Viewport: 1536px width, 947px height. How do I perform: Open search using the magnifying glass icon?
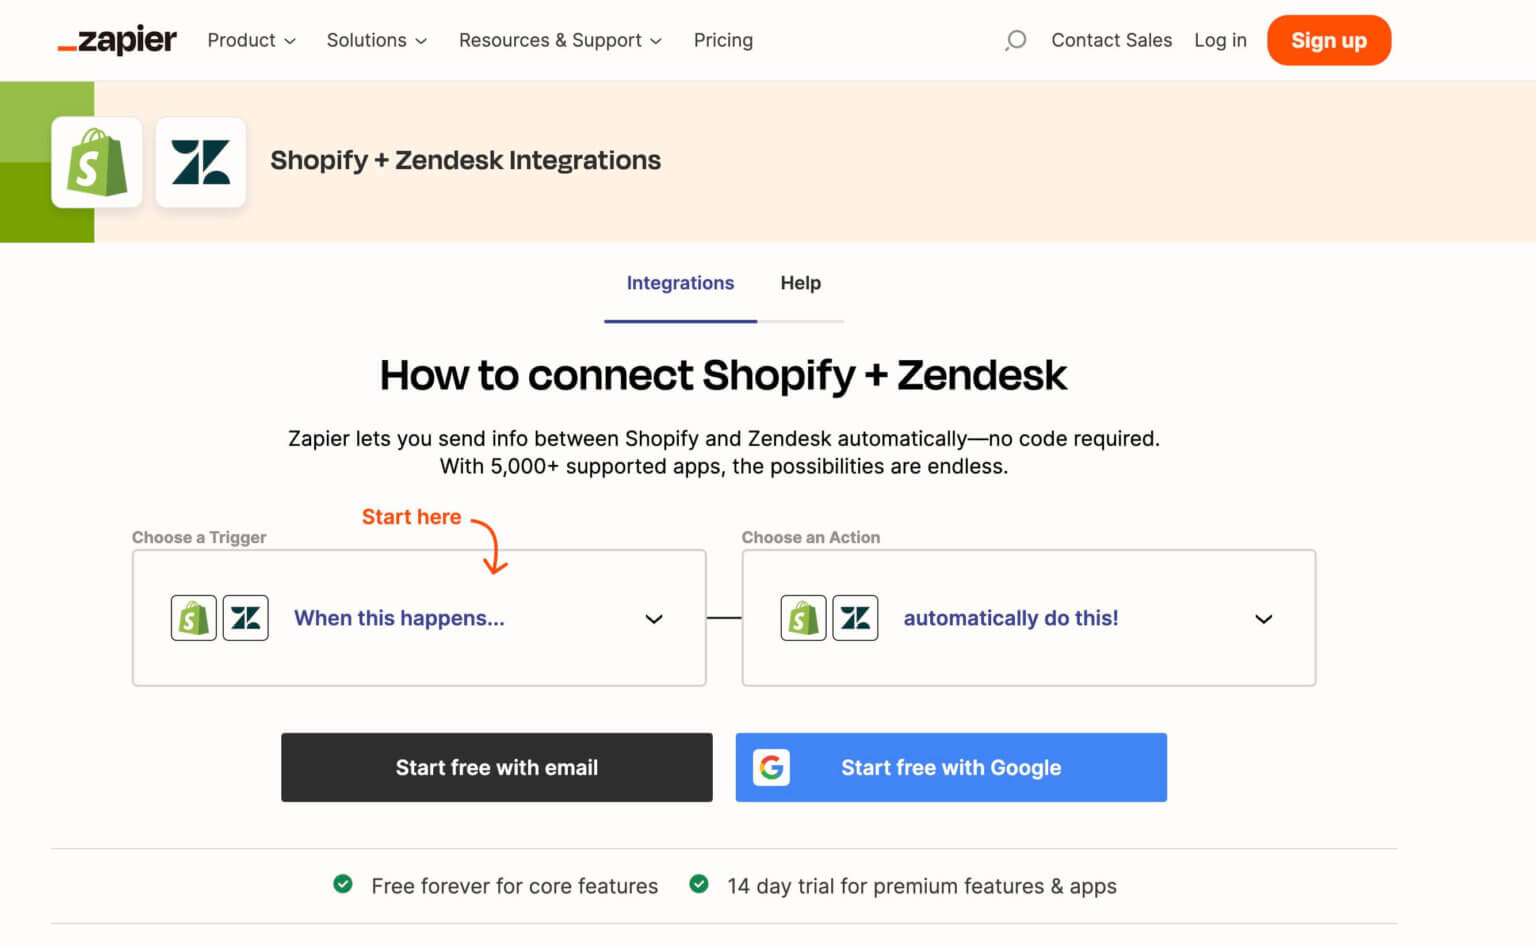pos(1015,40)
